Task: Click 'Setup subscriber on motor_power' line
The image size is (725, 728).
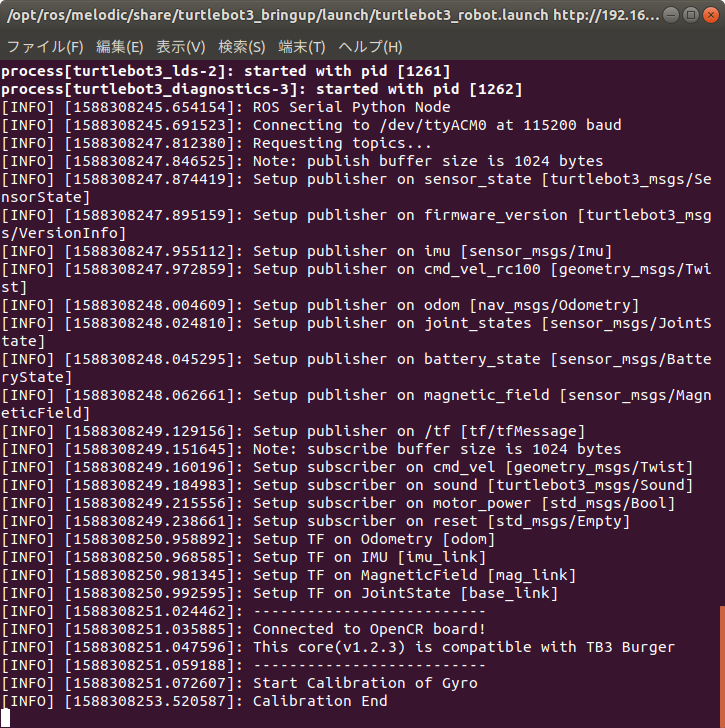Action: tap(338, 503)
